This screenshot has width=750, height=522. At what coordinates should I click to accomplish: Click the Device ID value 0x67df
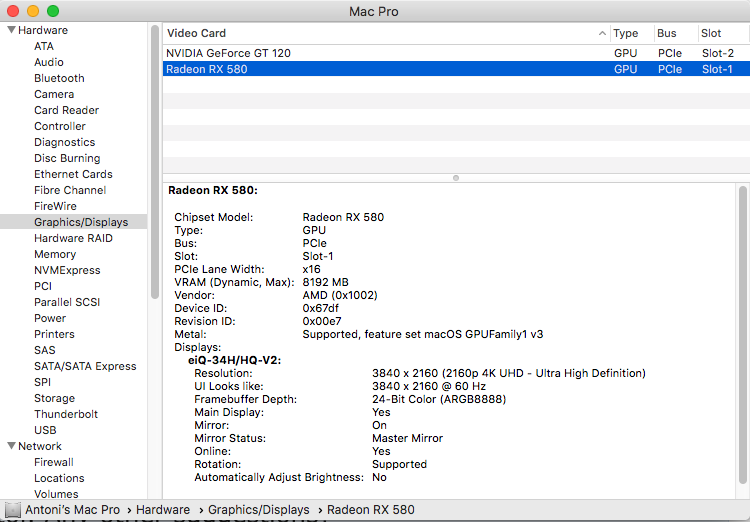(320, 308)
